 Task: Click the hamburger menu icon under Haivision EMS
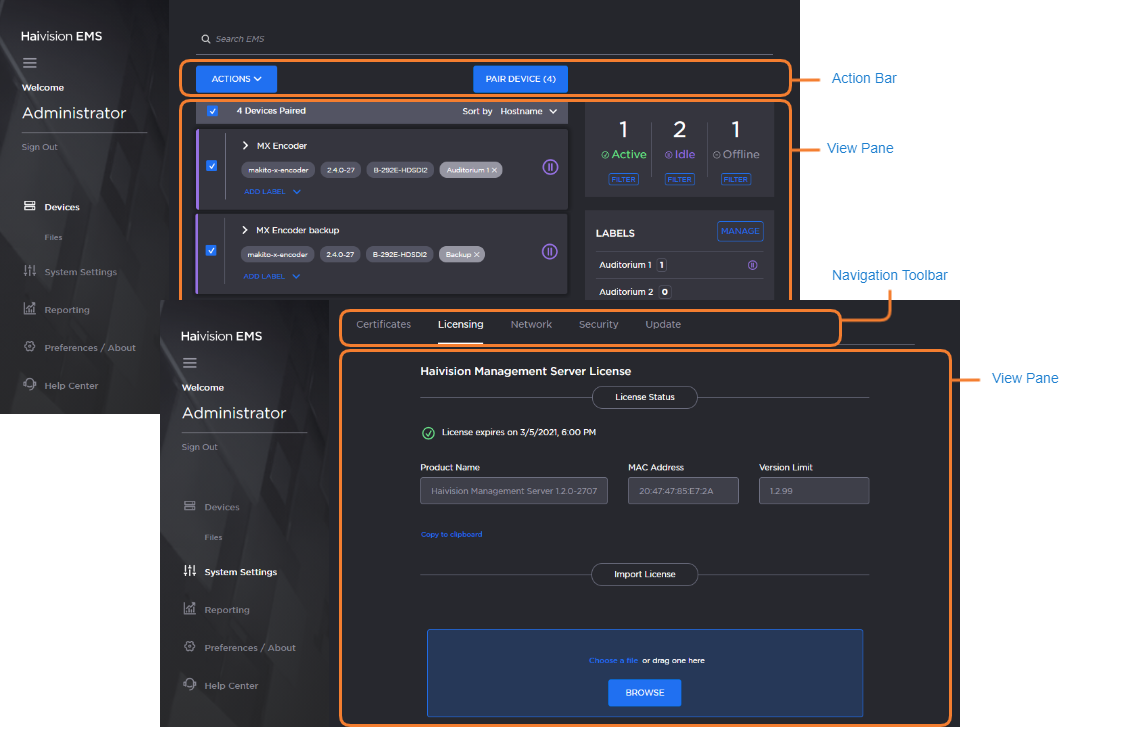coord(30,63)
